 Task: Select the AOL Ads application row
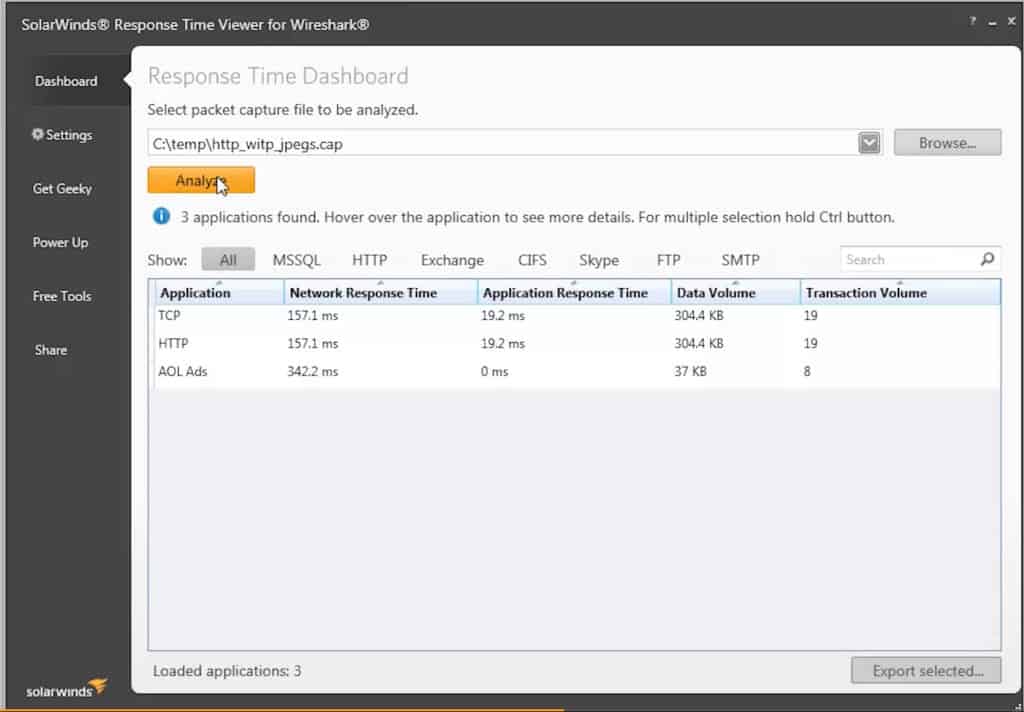(x=577, y=372)
